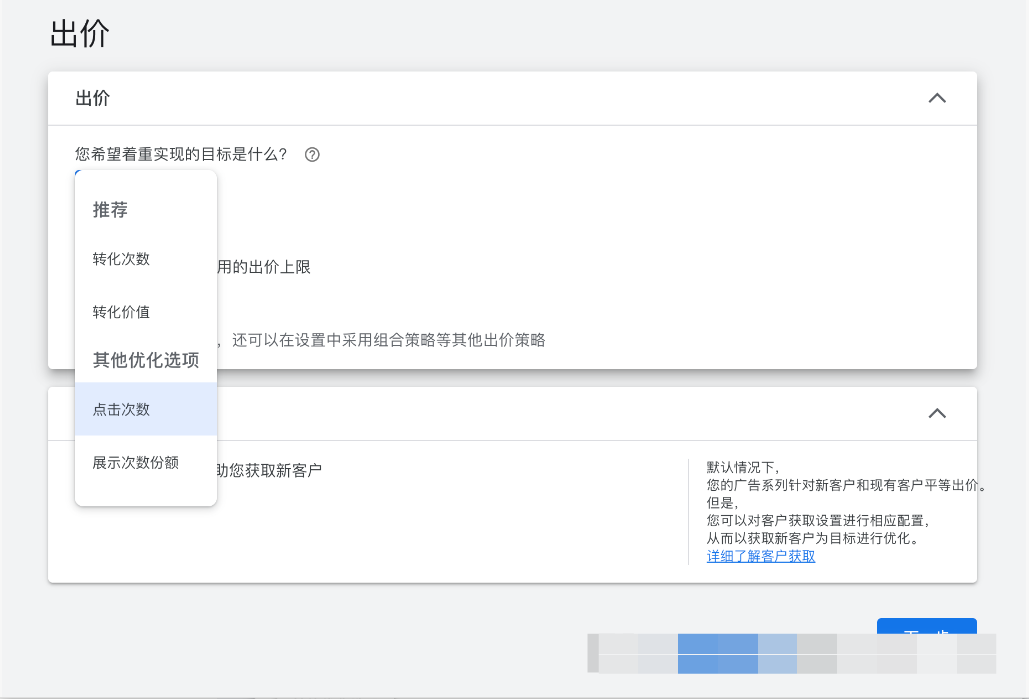Collapse the customer acquisition section chevron
The height and width of the screenshot is (699, 1029).
[937, 413]
